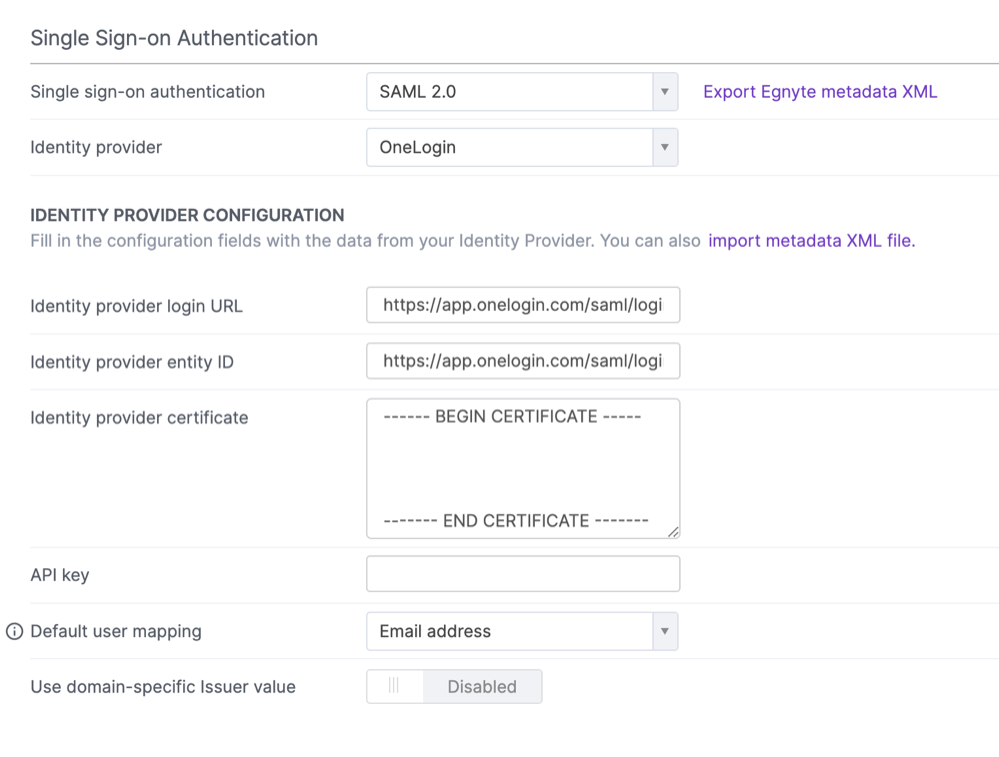Select the SAML 2.0 authentication combo box
The width and height of the screenshot is (999, 757).
coord(510,91)
